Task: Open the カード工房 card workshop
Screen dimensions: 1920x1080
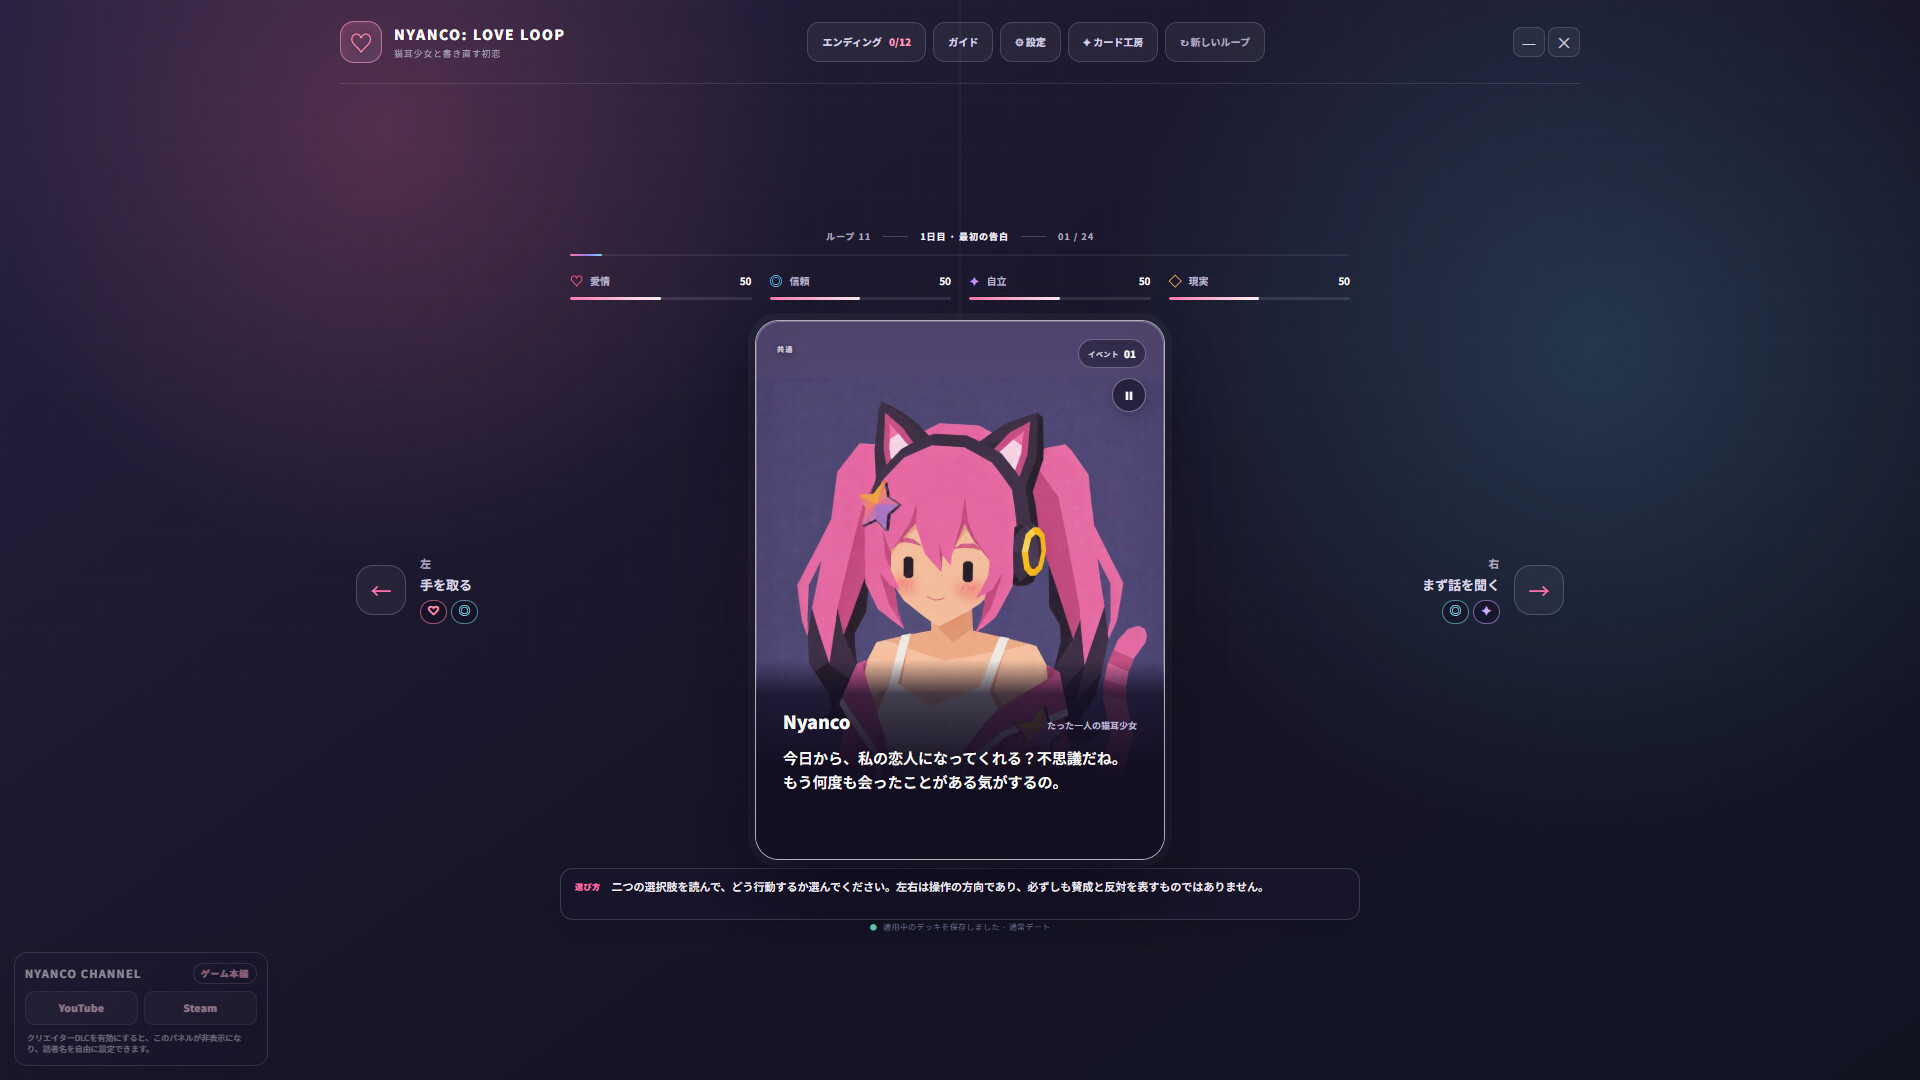Action: coord(1113,42)
